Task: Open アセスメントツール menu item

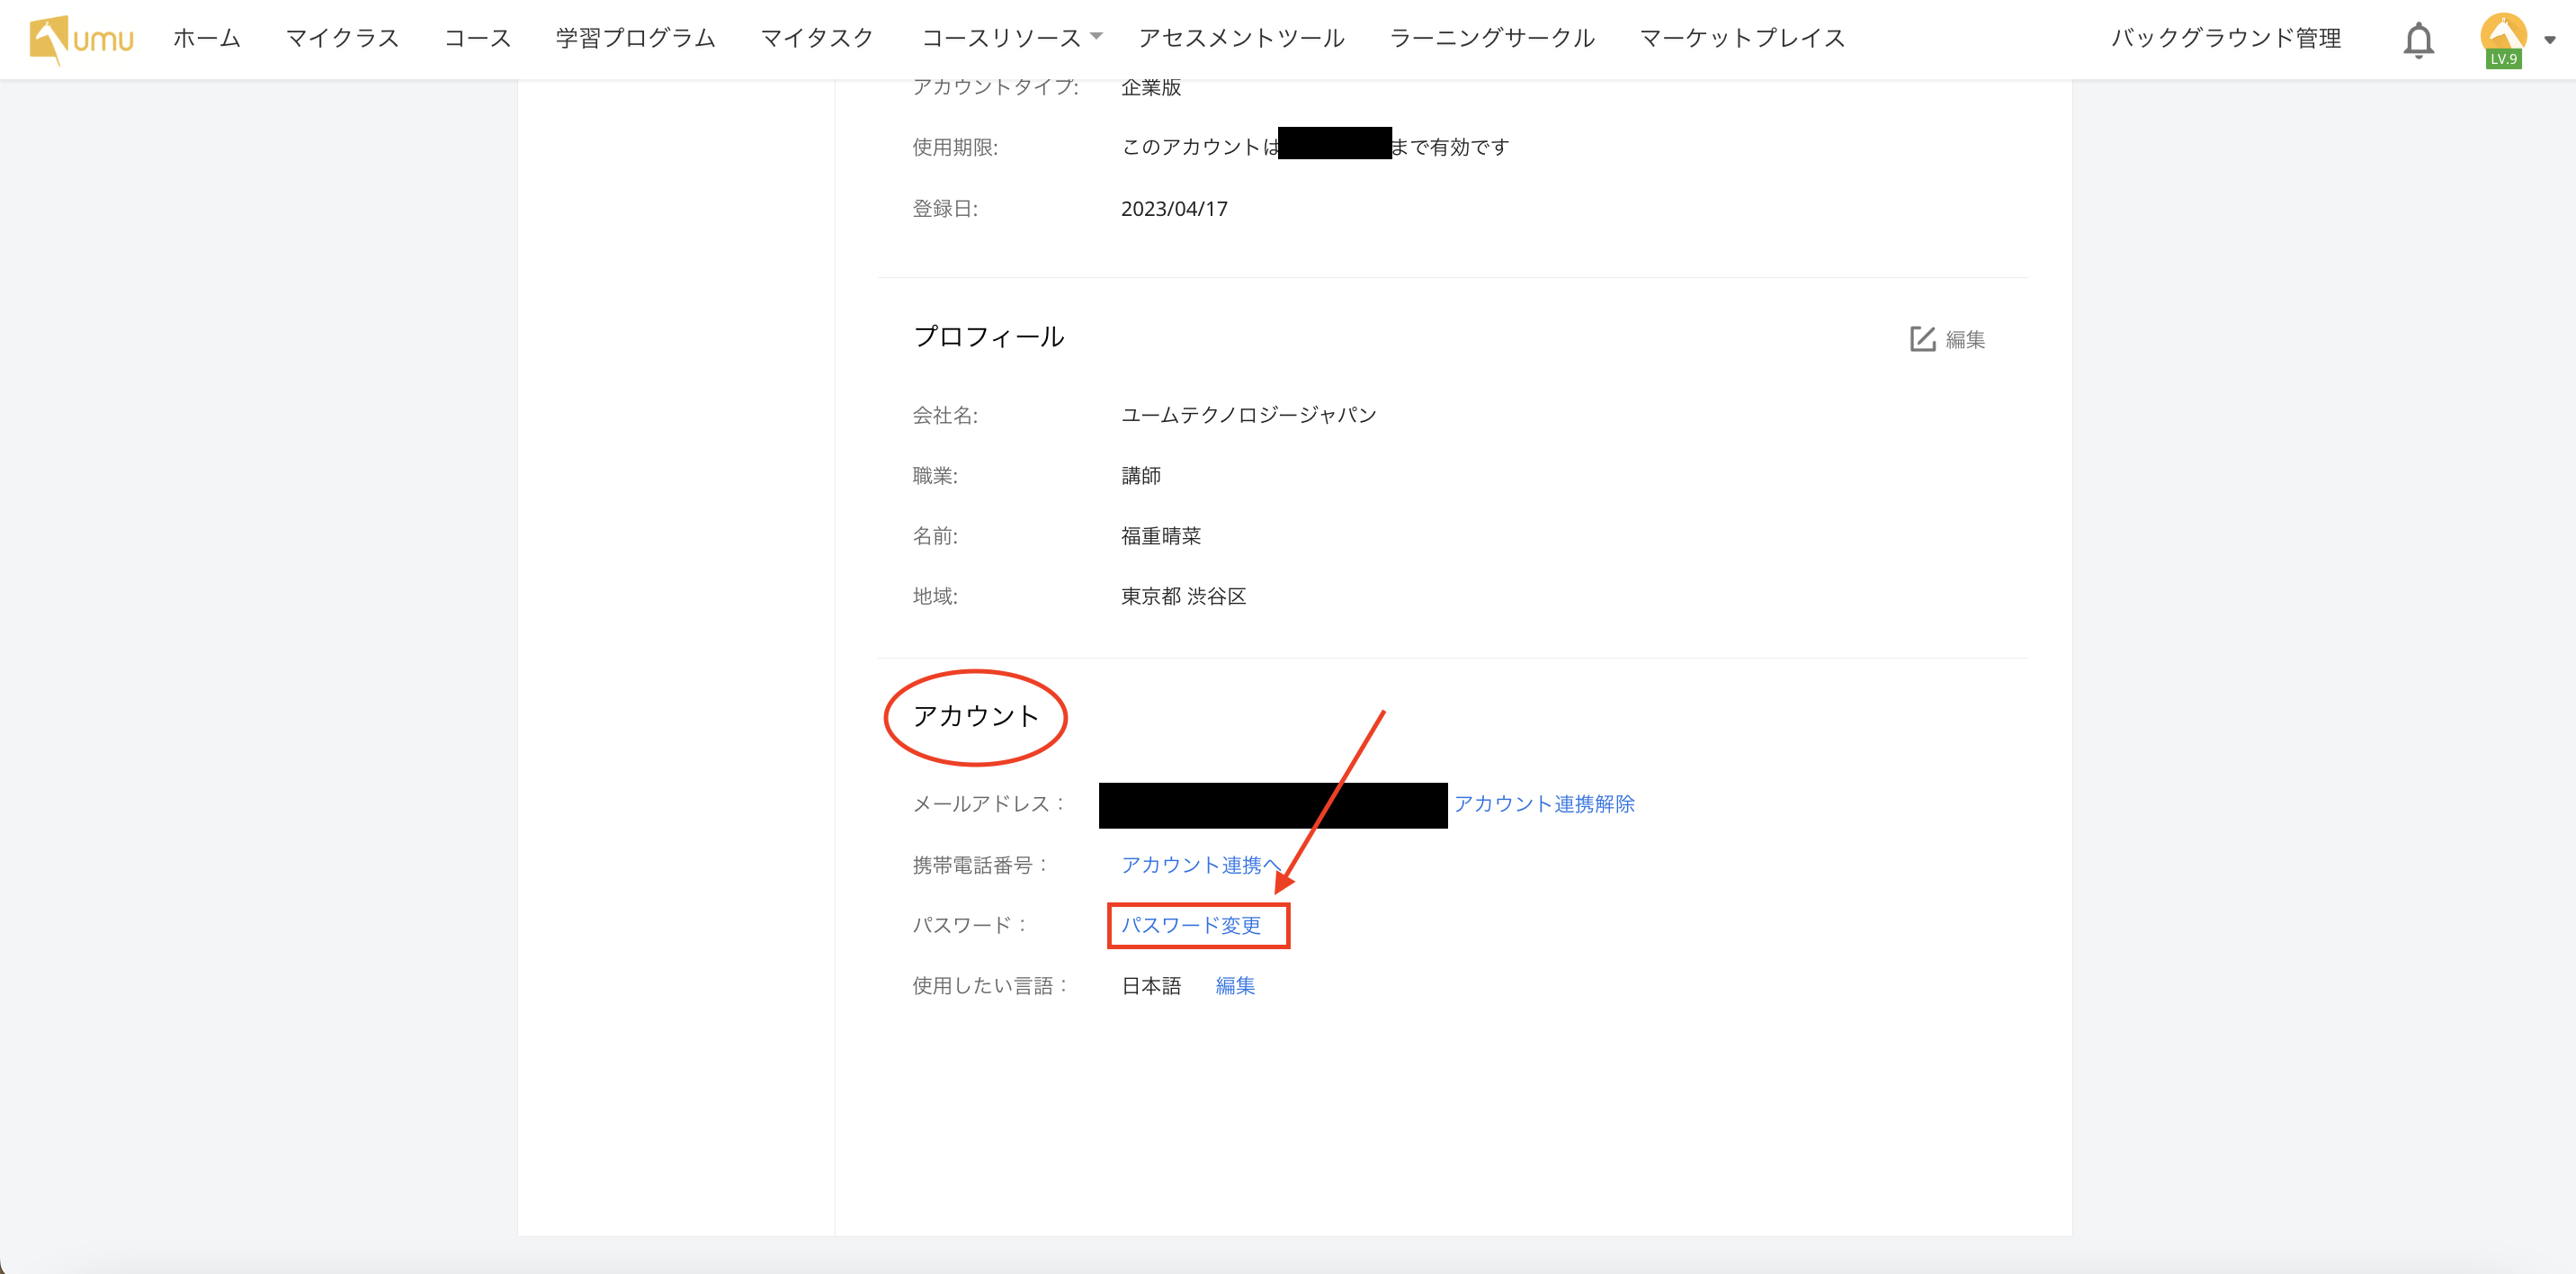Action: pos(1241,38)
